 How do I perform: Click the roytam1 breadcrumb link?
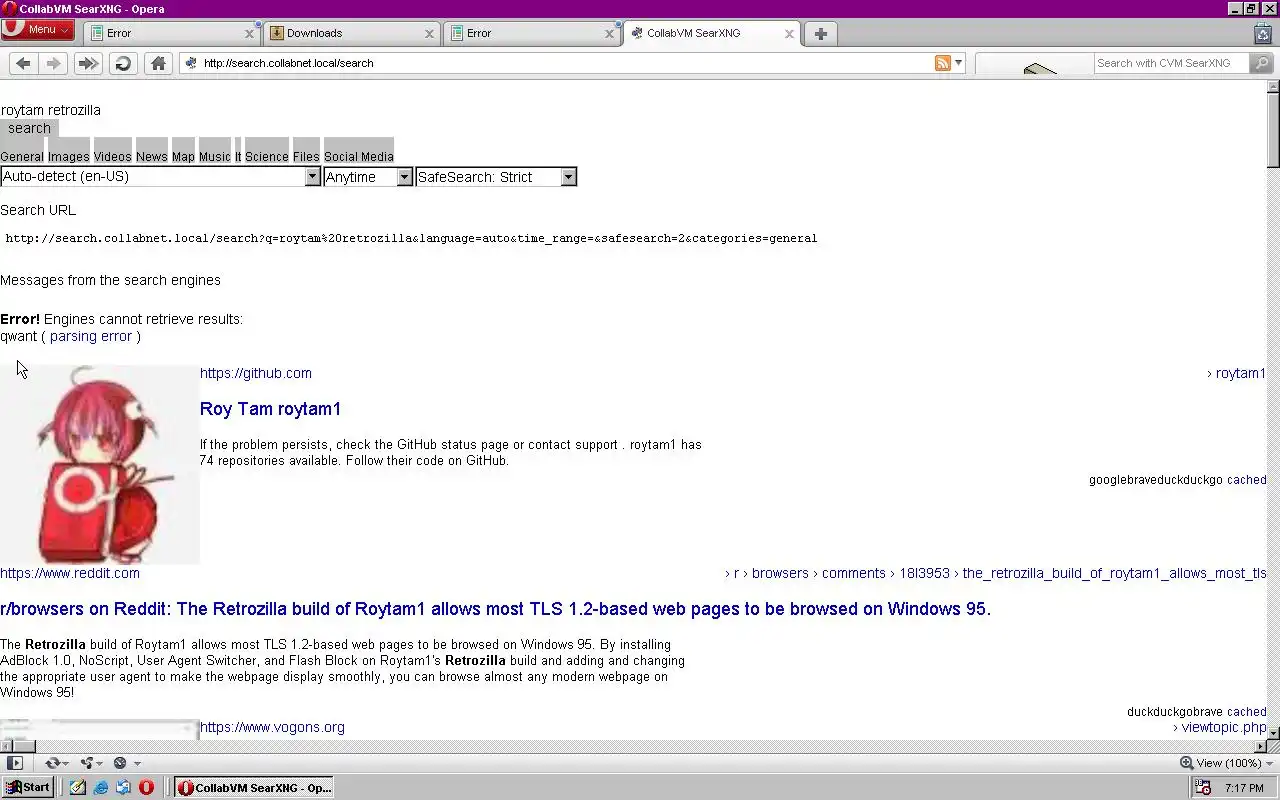point(1240,373)
